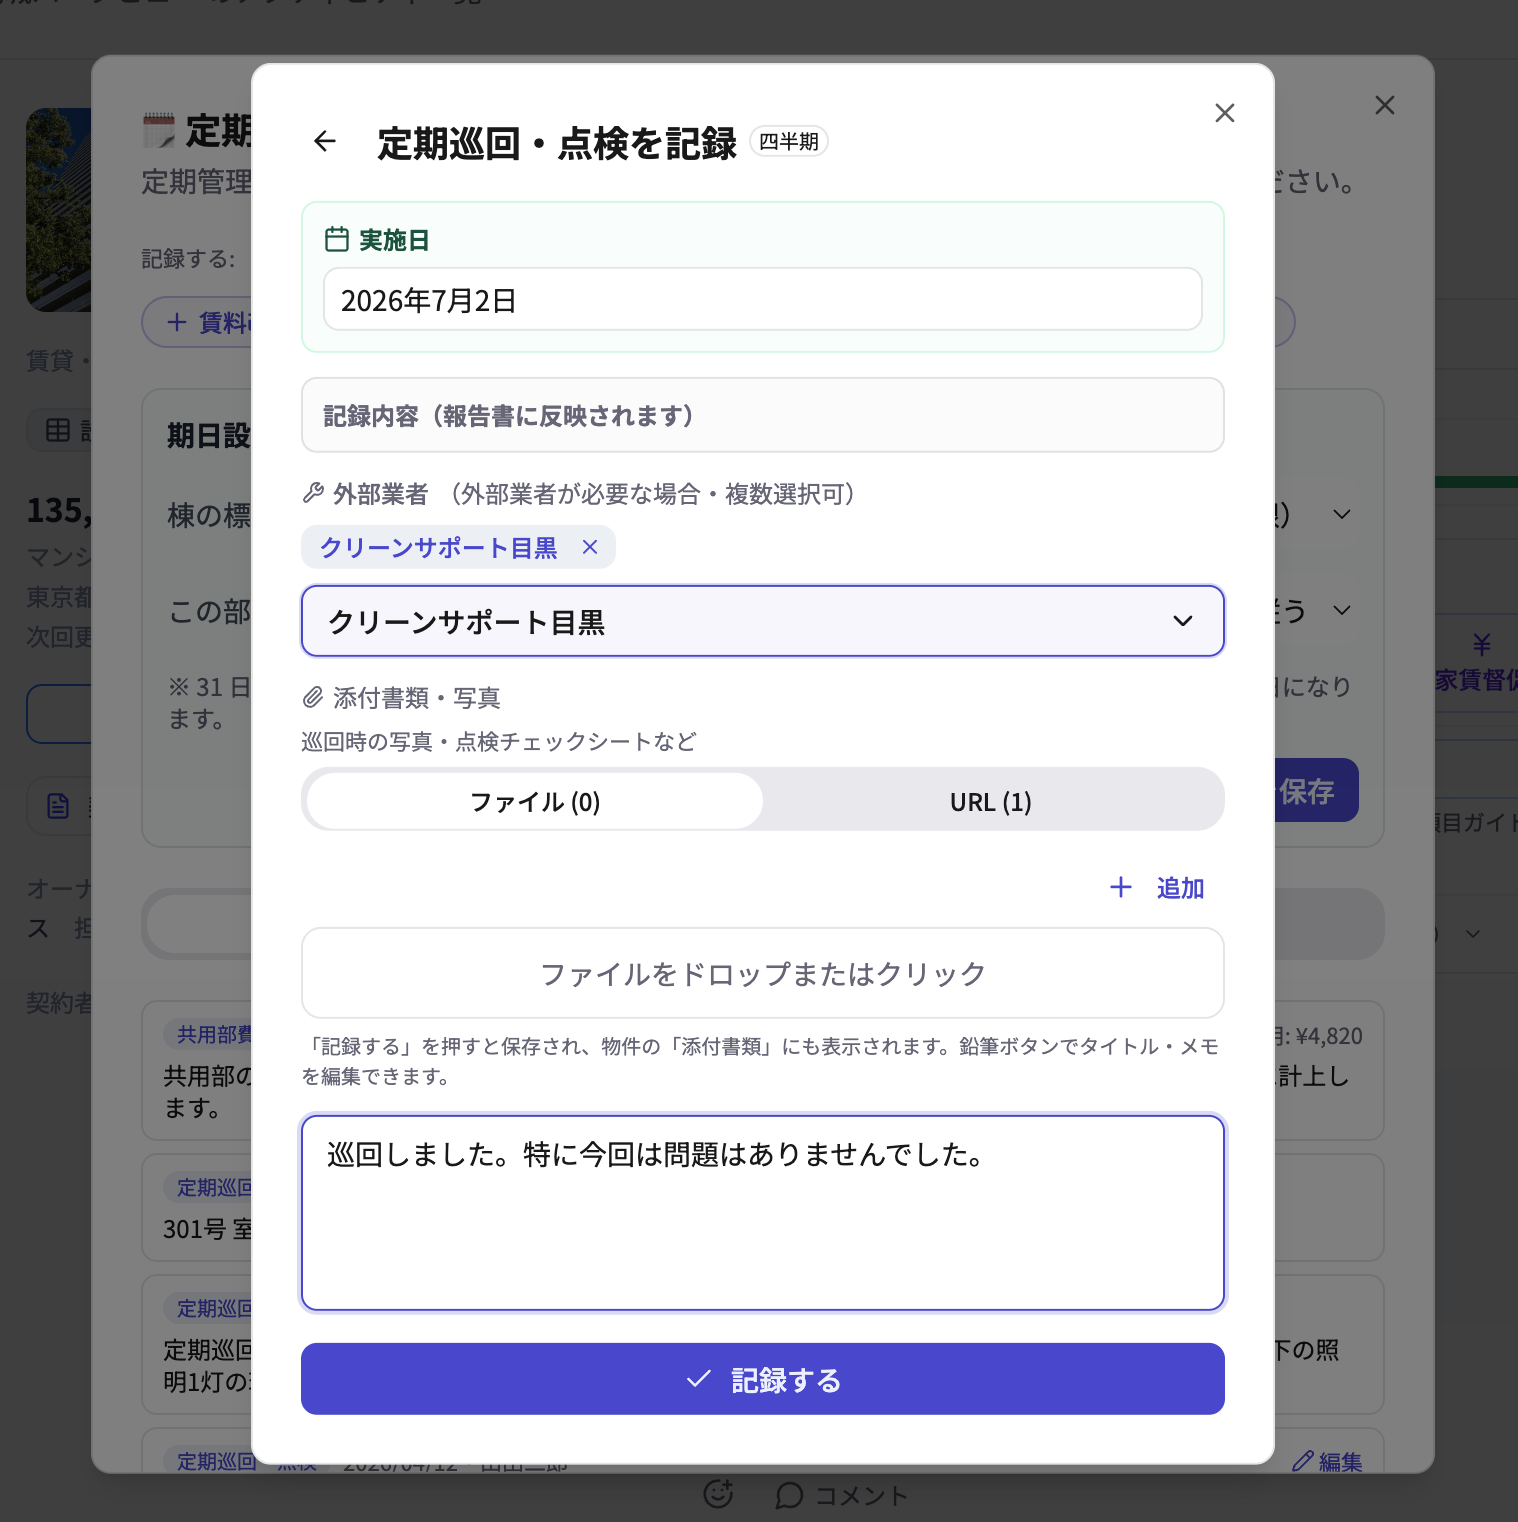Viewport: 1518px width, 1522px height.
Task: Click the table grid icon on left
Action: (58, 430)
